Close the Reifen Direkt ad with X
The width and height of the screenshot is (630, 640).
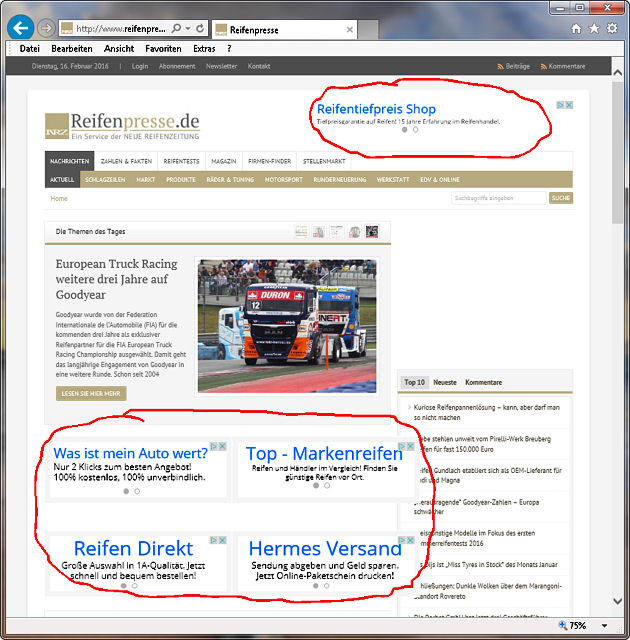coord(222,540)
